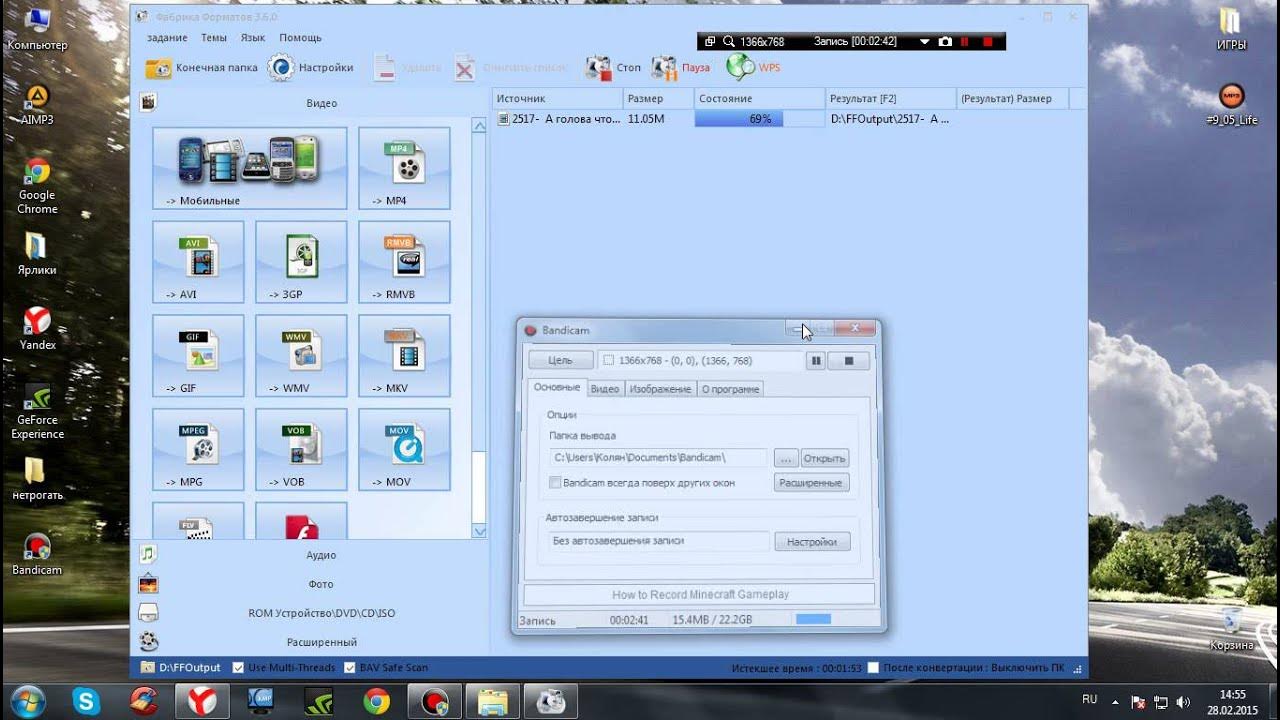Stop conversion with the Стоп button
This screenshot has height=720, width=1280.
click(613, 68)
